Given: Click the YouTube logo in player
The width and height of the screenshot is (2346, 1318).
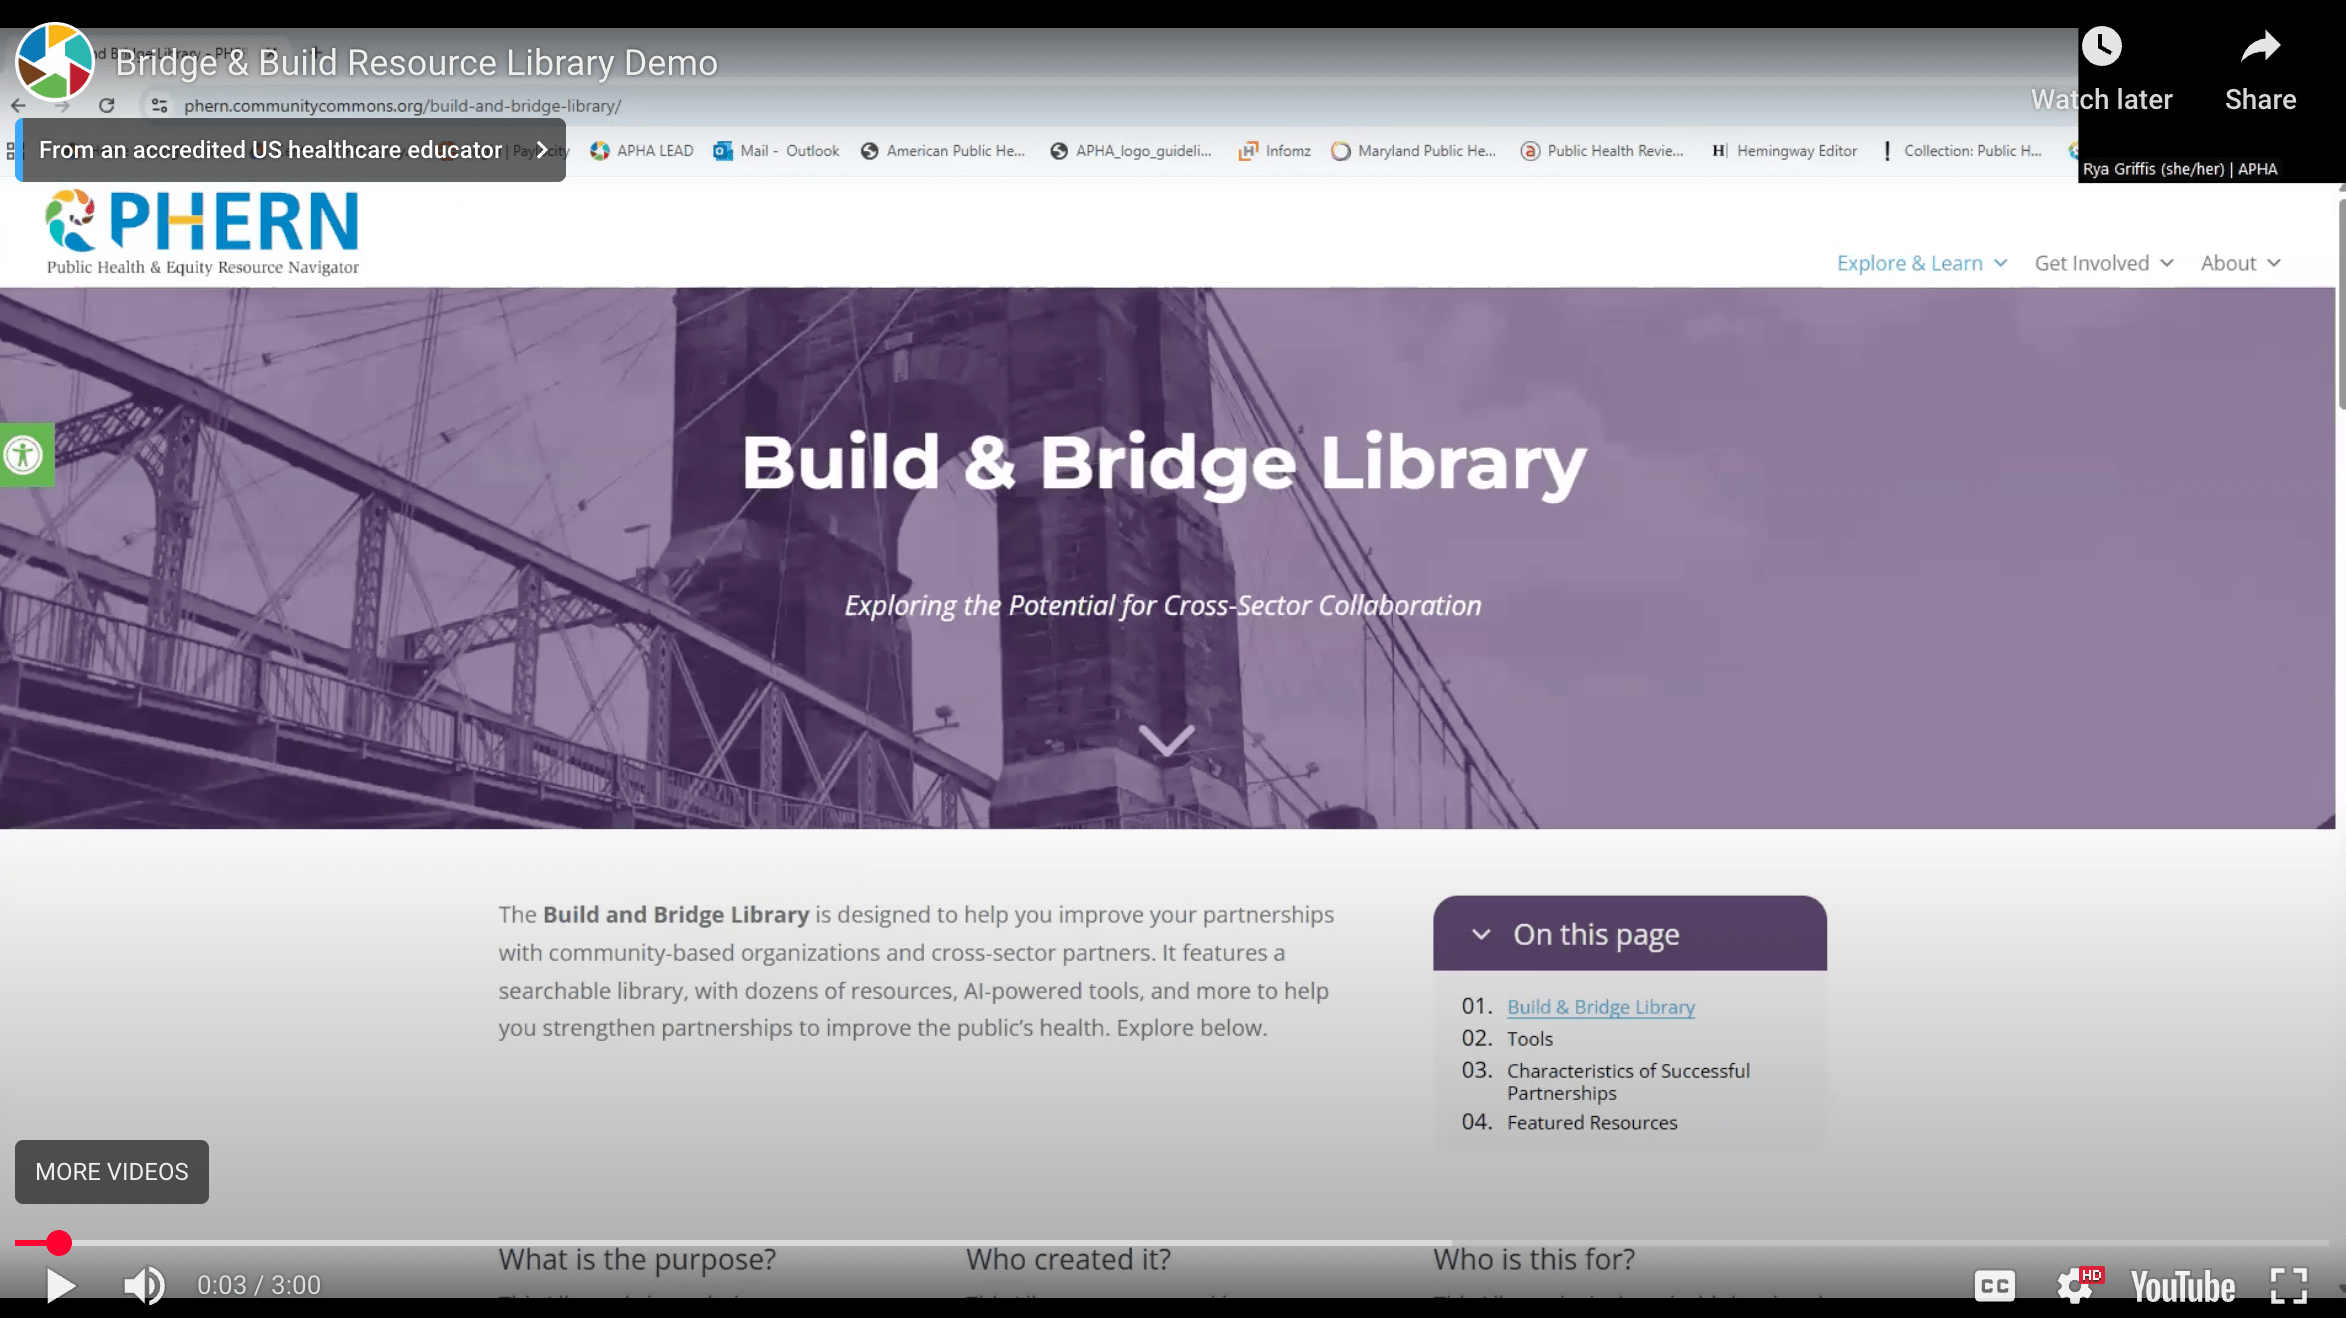Looking at the screenshot, I should click(x=2182, y=1287).
